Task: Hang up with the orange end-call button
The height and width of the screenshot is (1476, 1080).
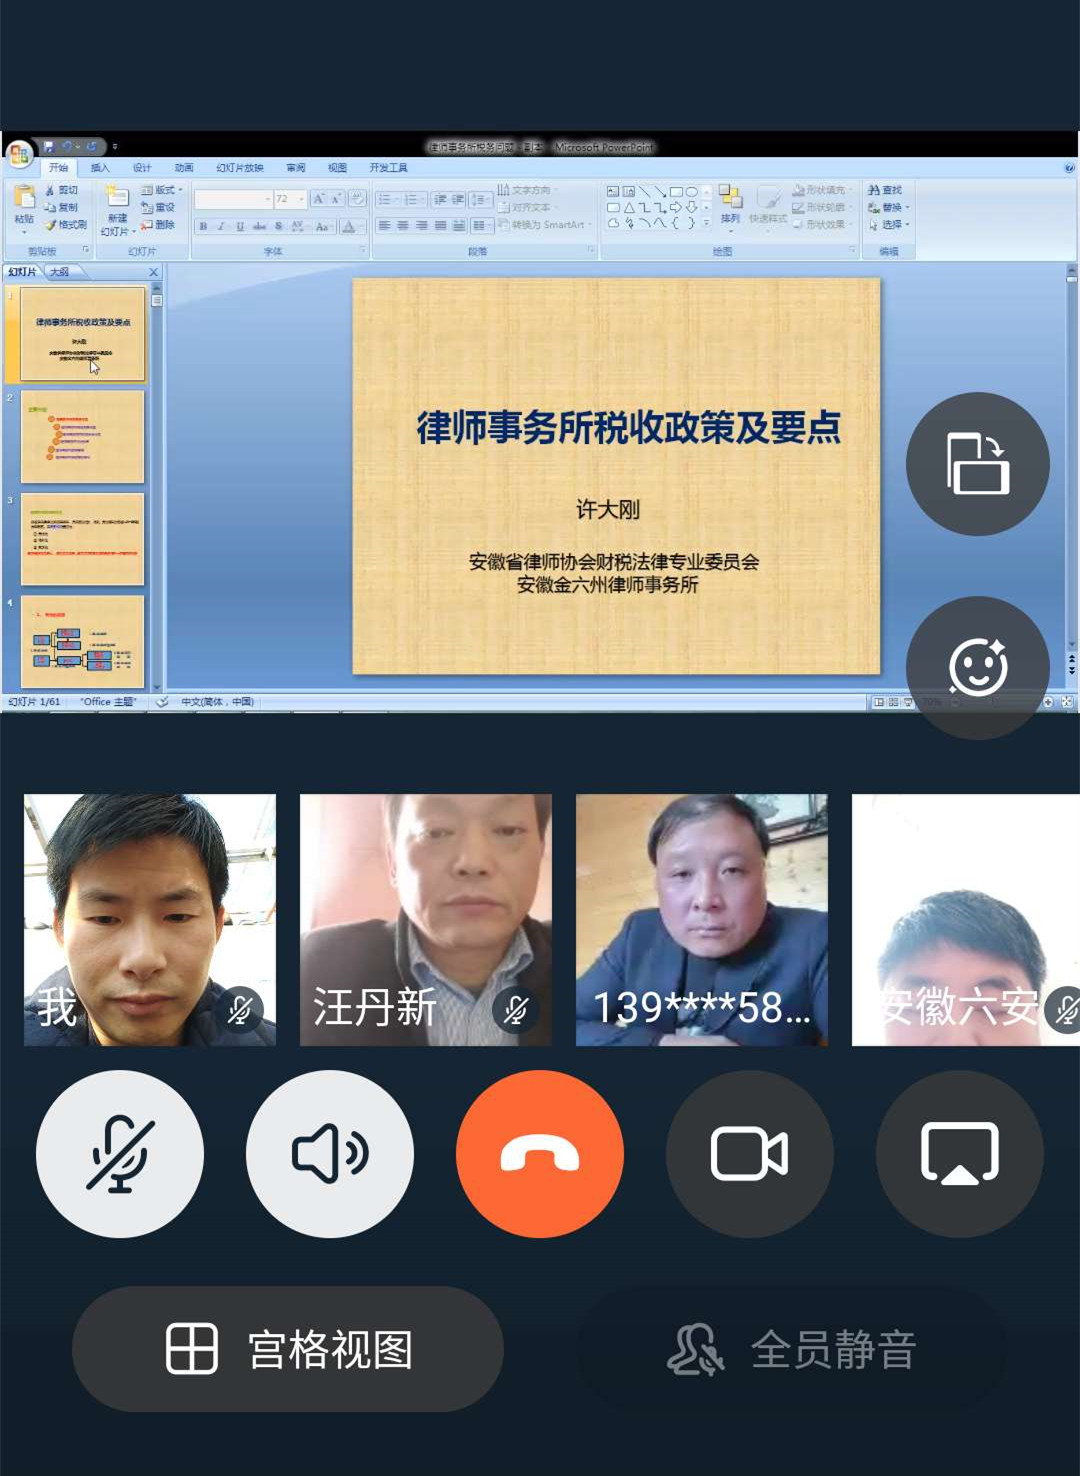Action: [540, 1154]
